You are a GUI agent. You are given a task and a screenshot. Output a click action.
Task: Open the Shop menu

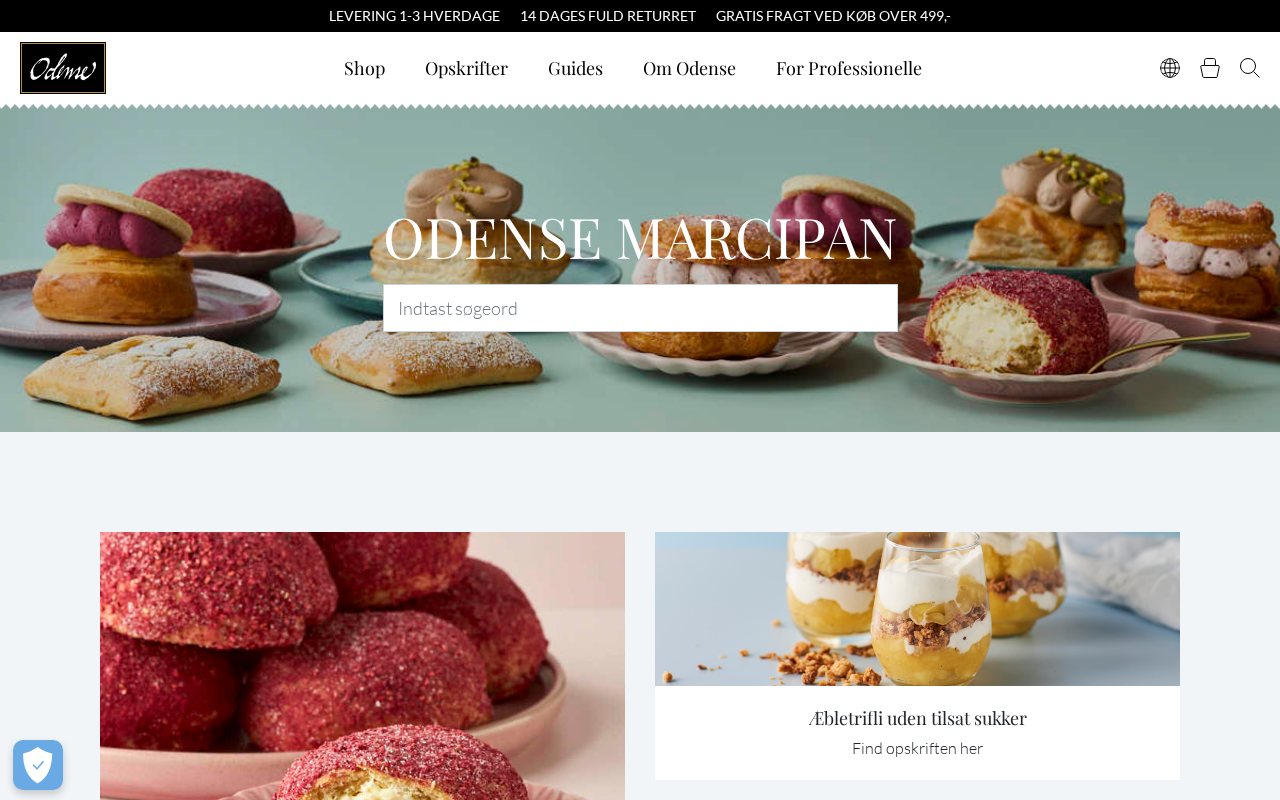tap(364, 68)
